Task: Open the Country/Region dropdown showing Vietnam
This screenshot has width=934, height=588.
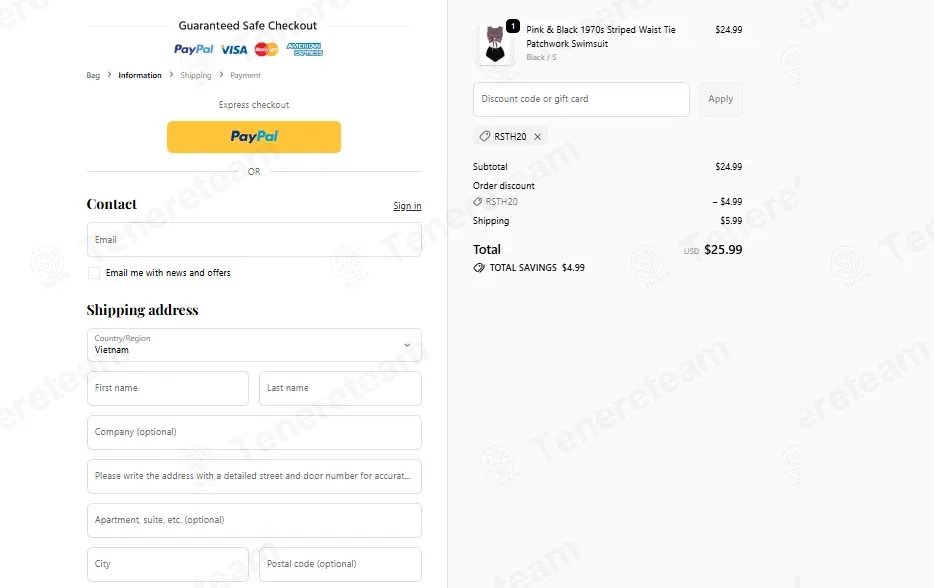Action: tap(254, 345)
